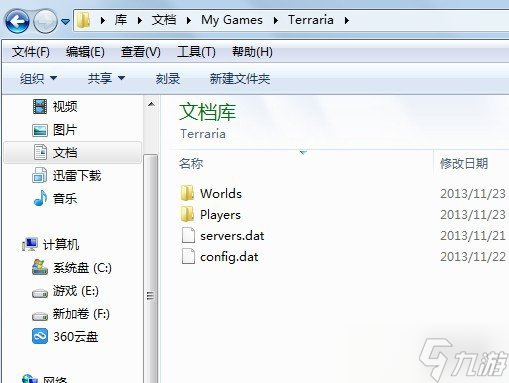The height and width of the screenshot is (383, 509).
Task: Select the Worlds folder name
Action: [x=221, y=194]
